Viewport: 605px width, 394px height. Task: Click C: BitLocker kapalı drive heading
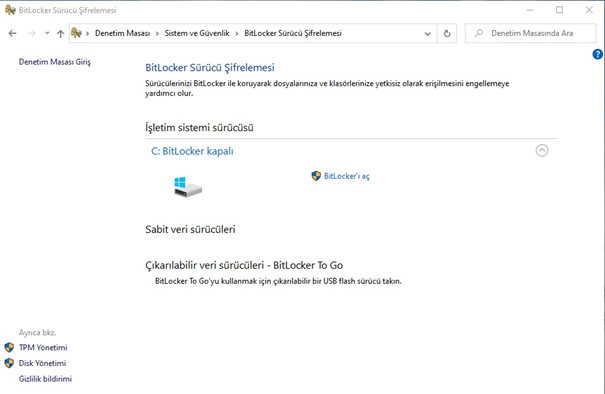click(192, 151)
